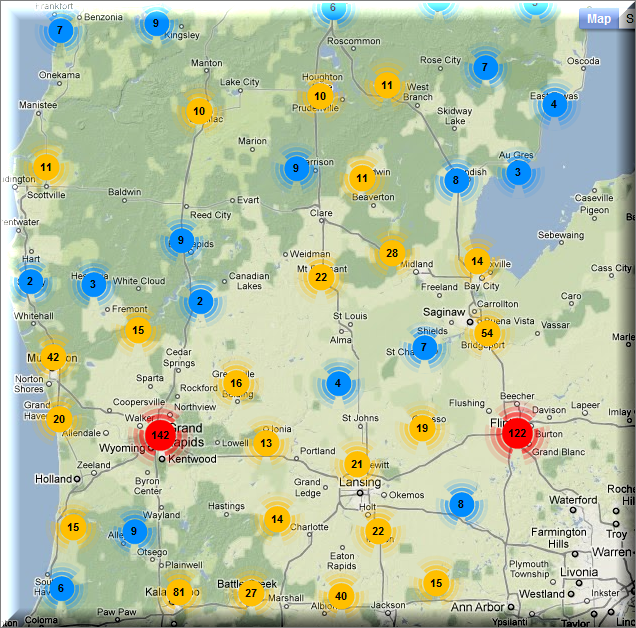Screen dimensions: 636x628
Task: Open the blue 4 cluster northwest of St Johns
Action: (338, 383)
